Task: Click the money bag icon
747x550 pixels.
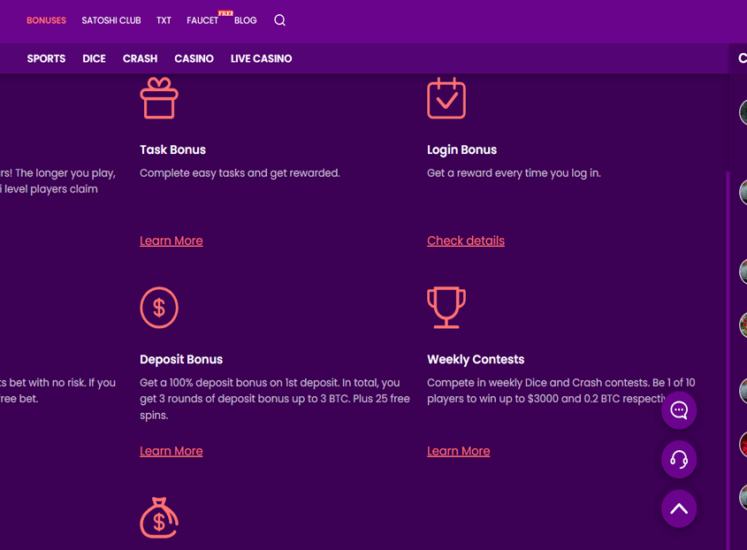Action: pos(159,517)
